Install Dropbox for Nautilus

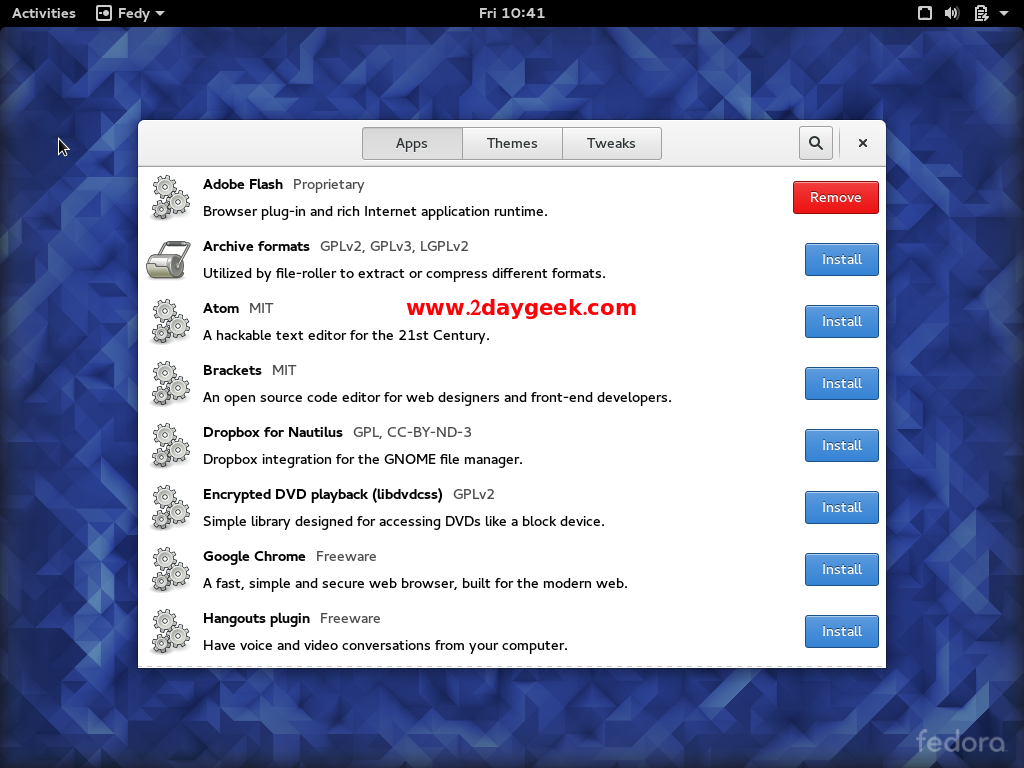pyautogui.click(x=841, y=445)
